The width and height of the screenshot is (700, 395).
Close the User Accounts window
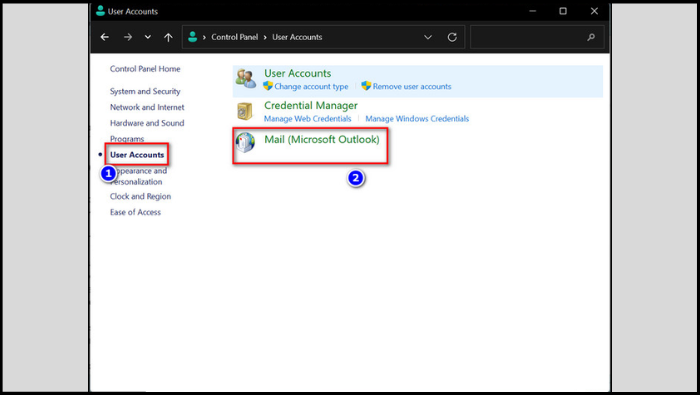coord(594,11)
